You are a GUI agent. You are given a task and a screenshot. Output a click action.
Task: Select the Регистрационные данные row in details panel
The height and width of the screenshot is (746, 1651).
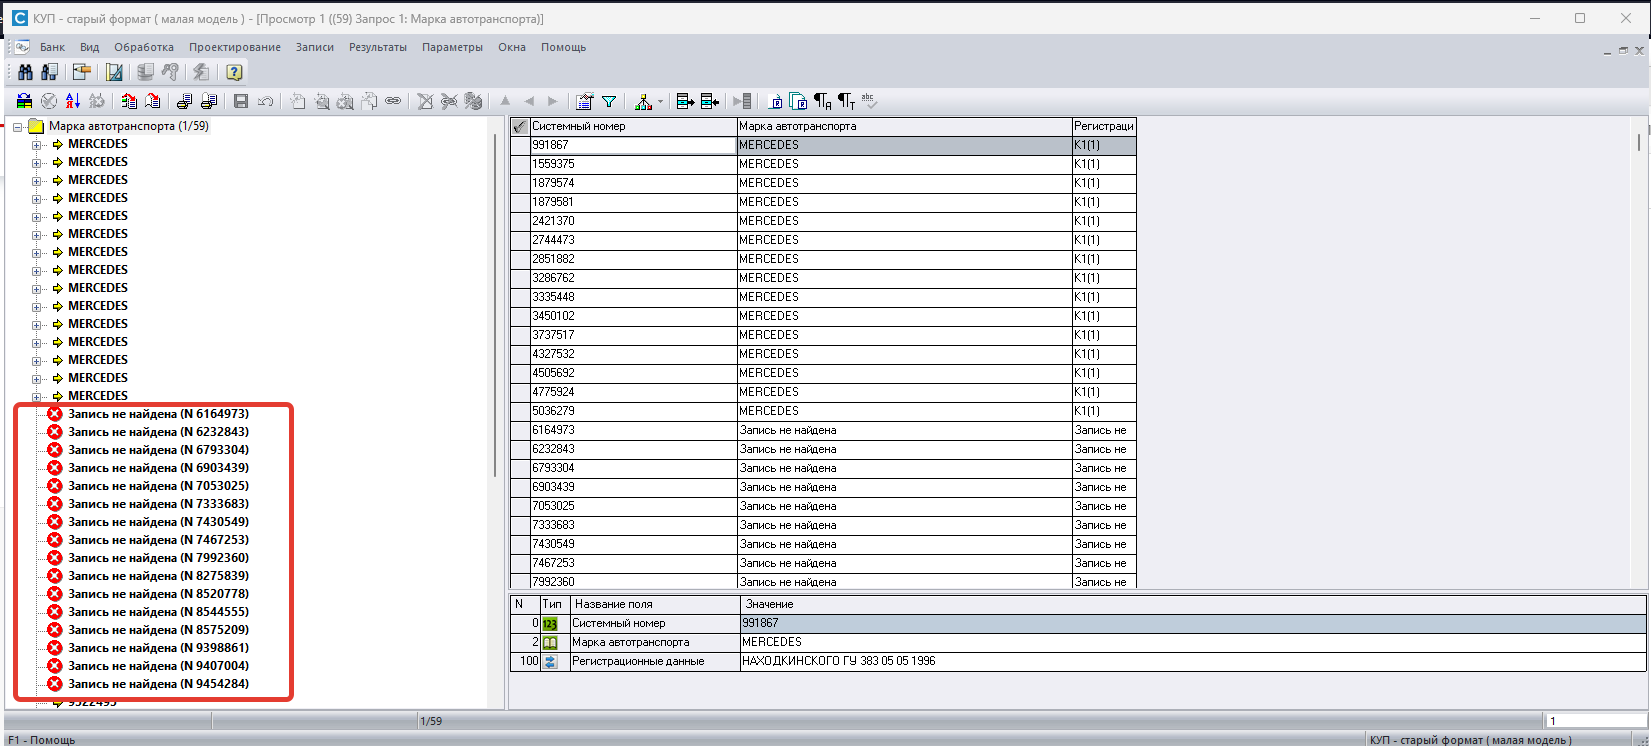point(1078,661)
